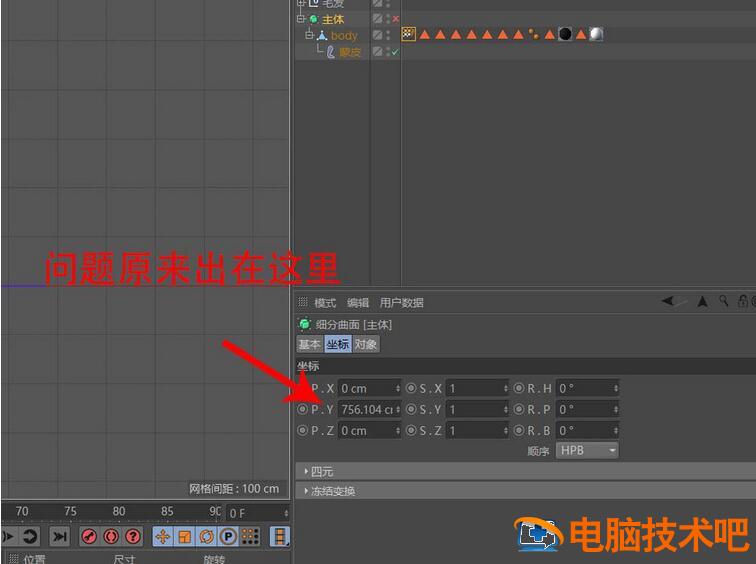Select the triangle tag between the two material spheres
Screen dimensions: 756x564
tap(581, 34)
